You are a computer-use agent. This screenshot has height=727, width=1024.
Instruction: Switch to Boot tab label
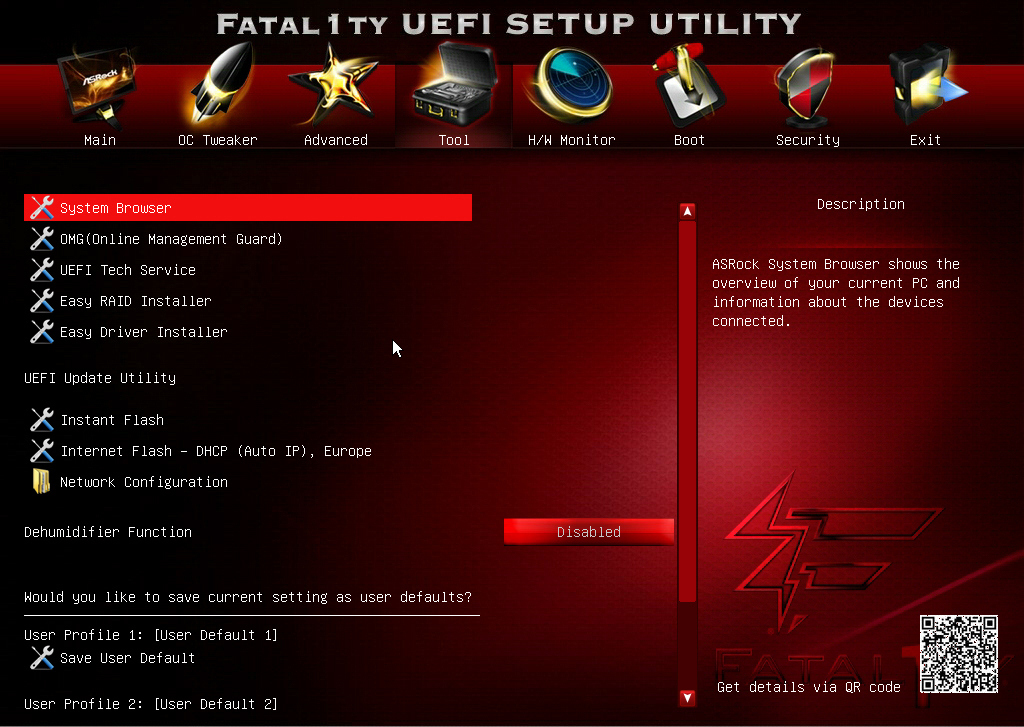pos(689,140)
